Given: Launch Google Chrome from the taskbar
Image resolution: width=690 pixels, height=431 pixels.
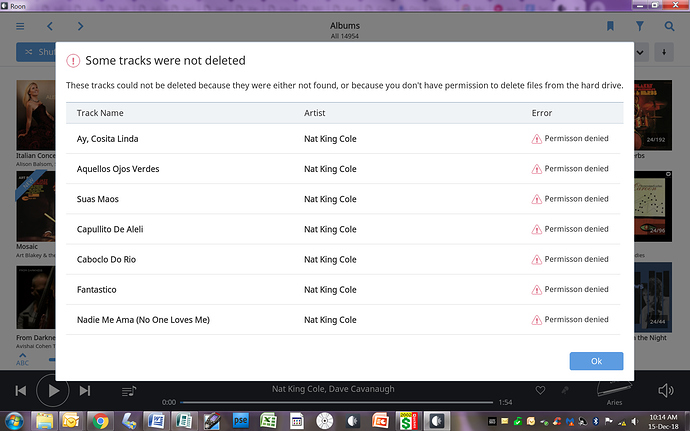Looking at the screenshot, I should pyautogui.click(x=100, y=421).
